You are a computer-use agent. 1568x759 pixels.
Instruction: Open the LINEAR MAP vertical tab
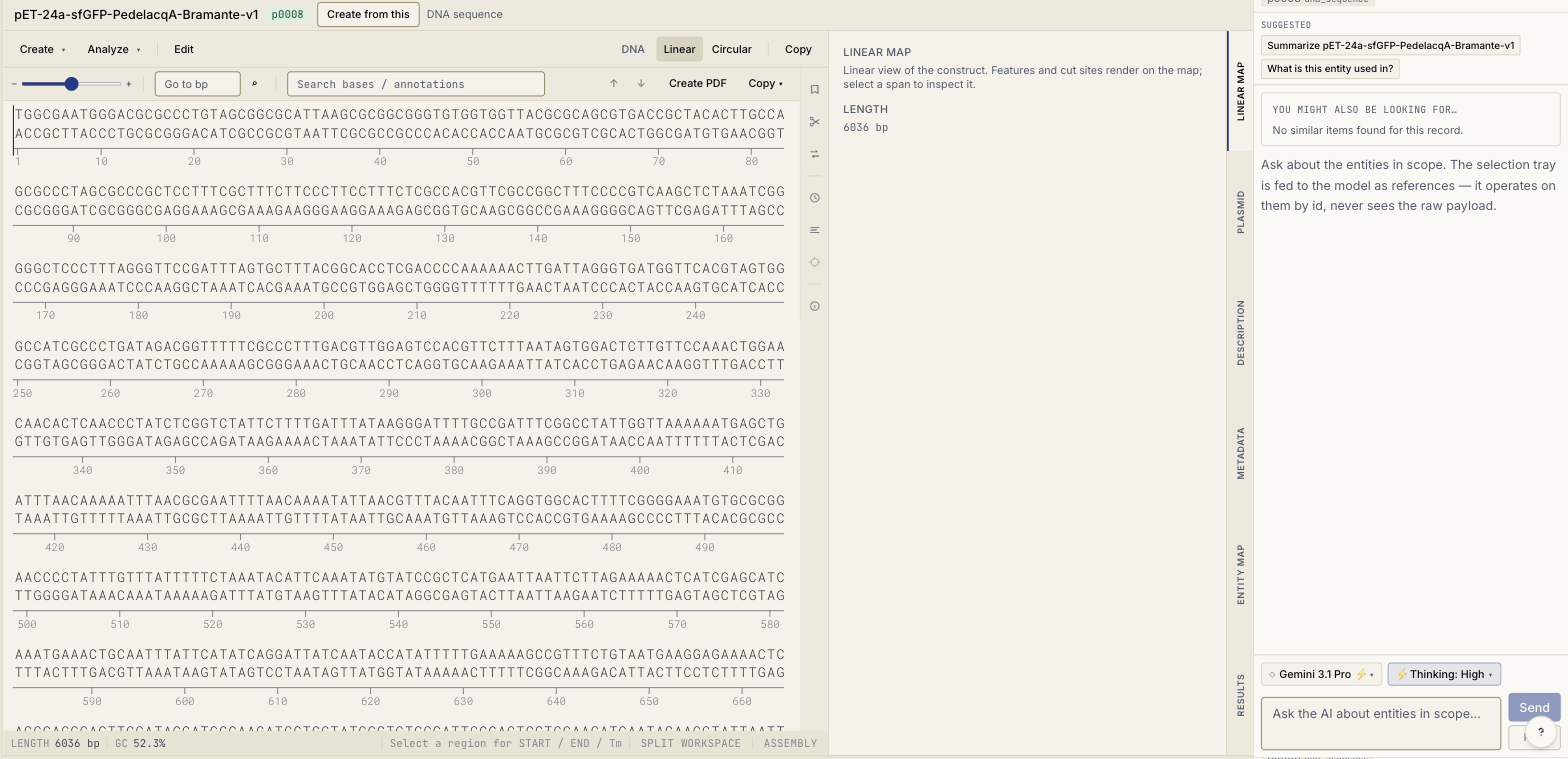tap(1241, 92)
